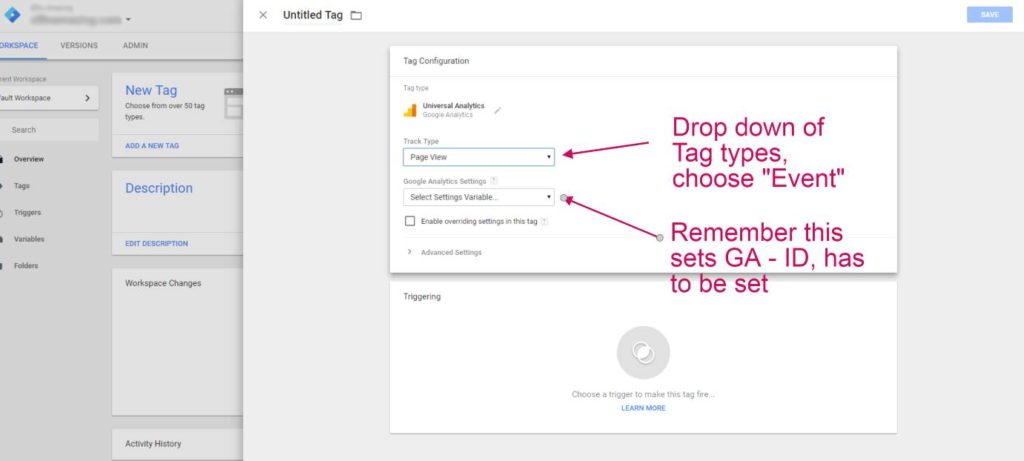Screen dimensions: 1024x461
Task: Click the Description card heading
Action: [159, 188]
